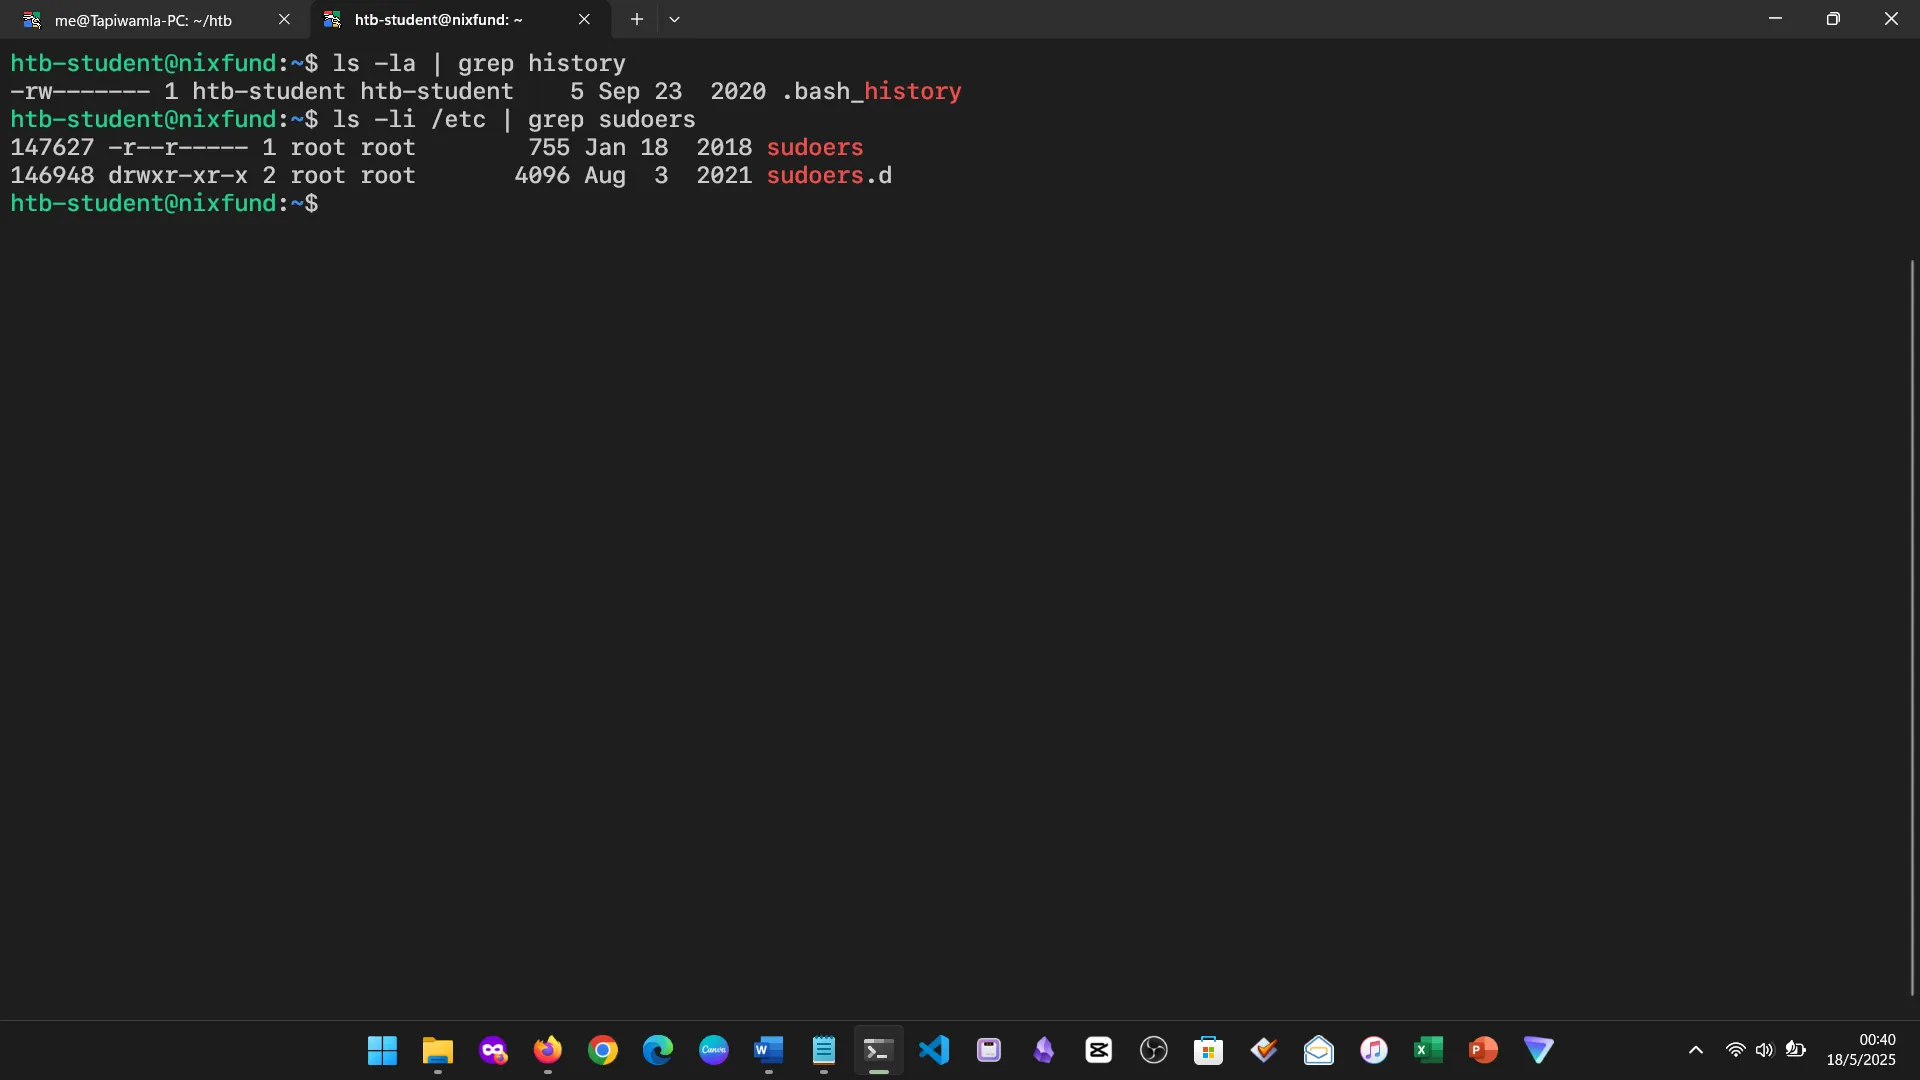This screenshot has height=1080, width=1920.
Task: Launch OBS Studio from the taskbar
Action: pyautogui.click(x=1154, y=1050)
